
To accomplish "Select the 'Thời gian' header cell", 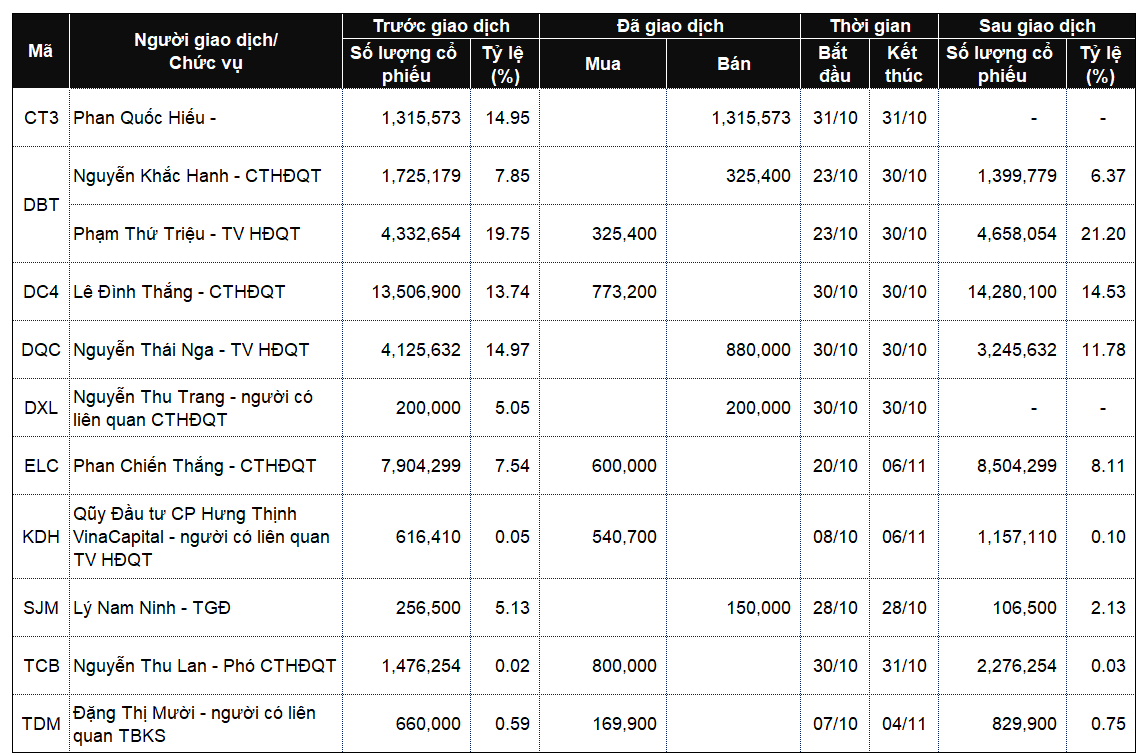I will click(x=869, y=26).
